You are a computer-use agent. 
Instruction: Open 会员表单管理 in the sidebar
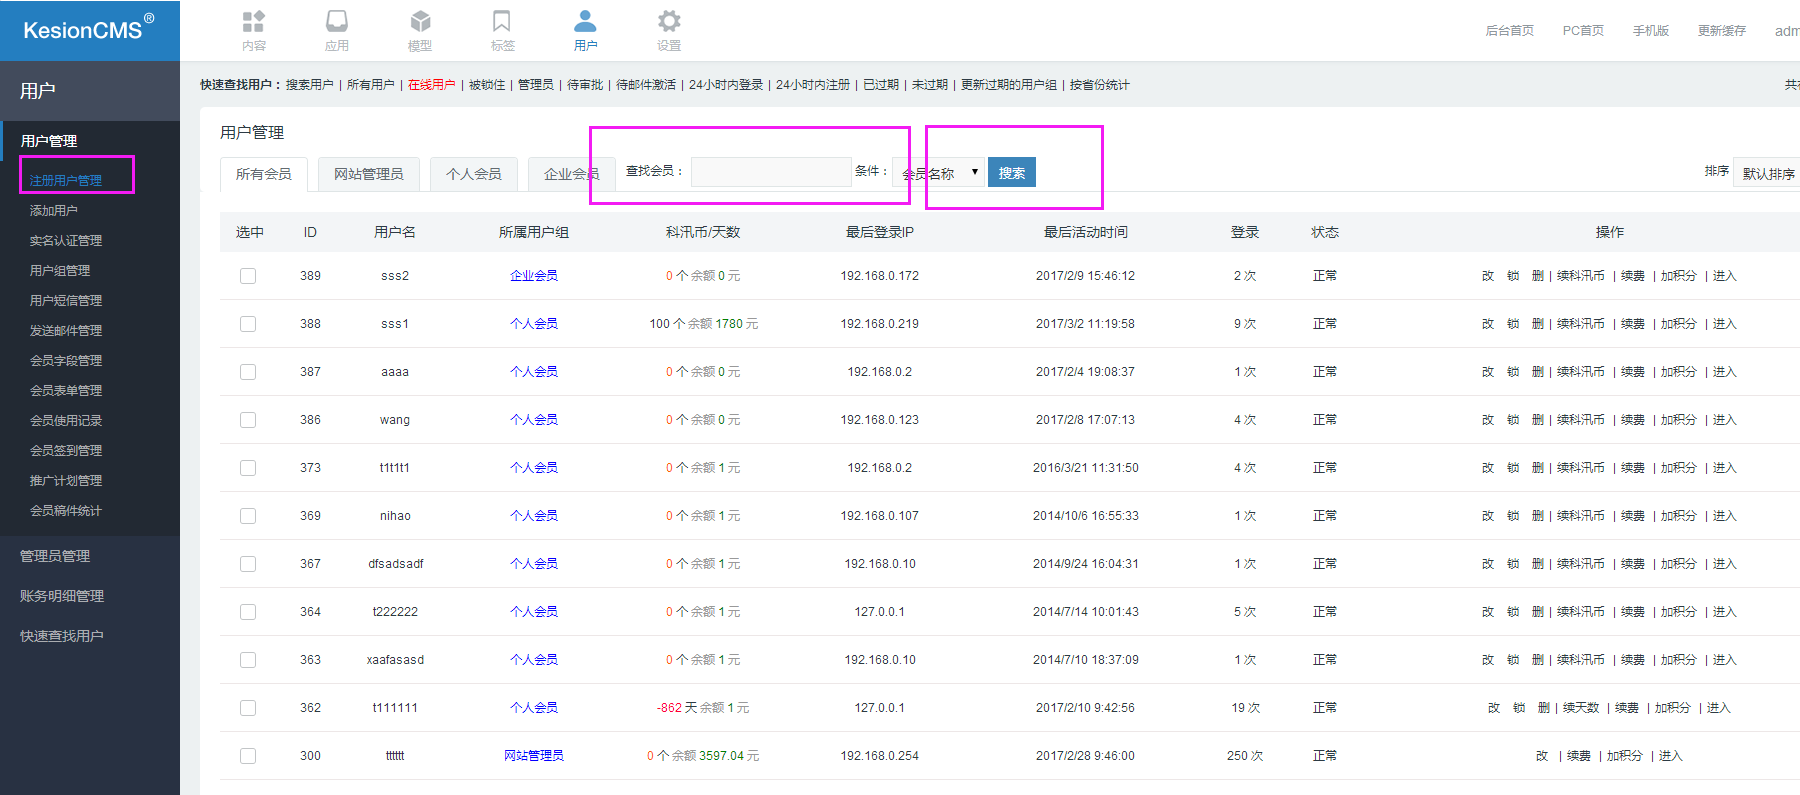66,391
